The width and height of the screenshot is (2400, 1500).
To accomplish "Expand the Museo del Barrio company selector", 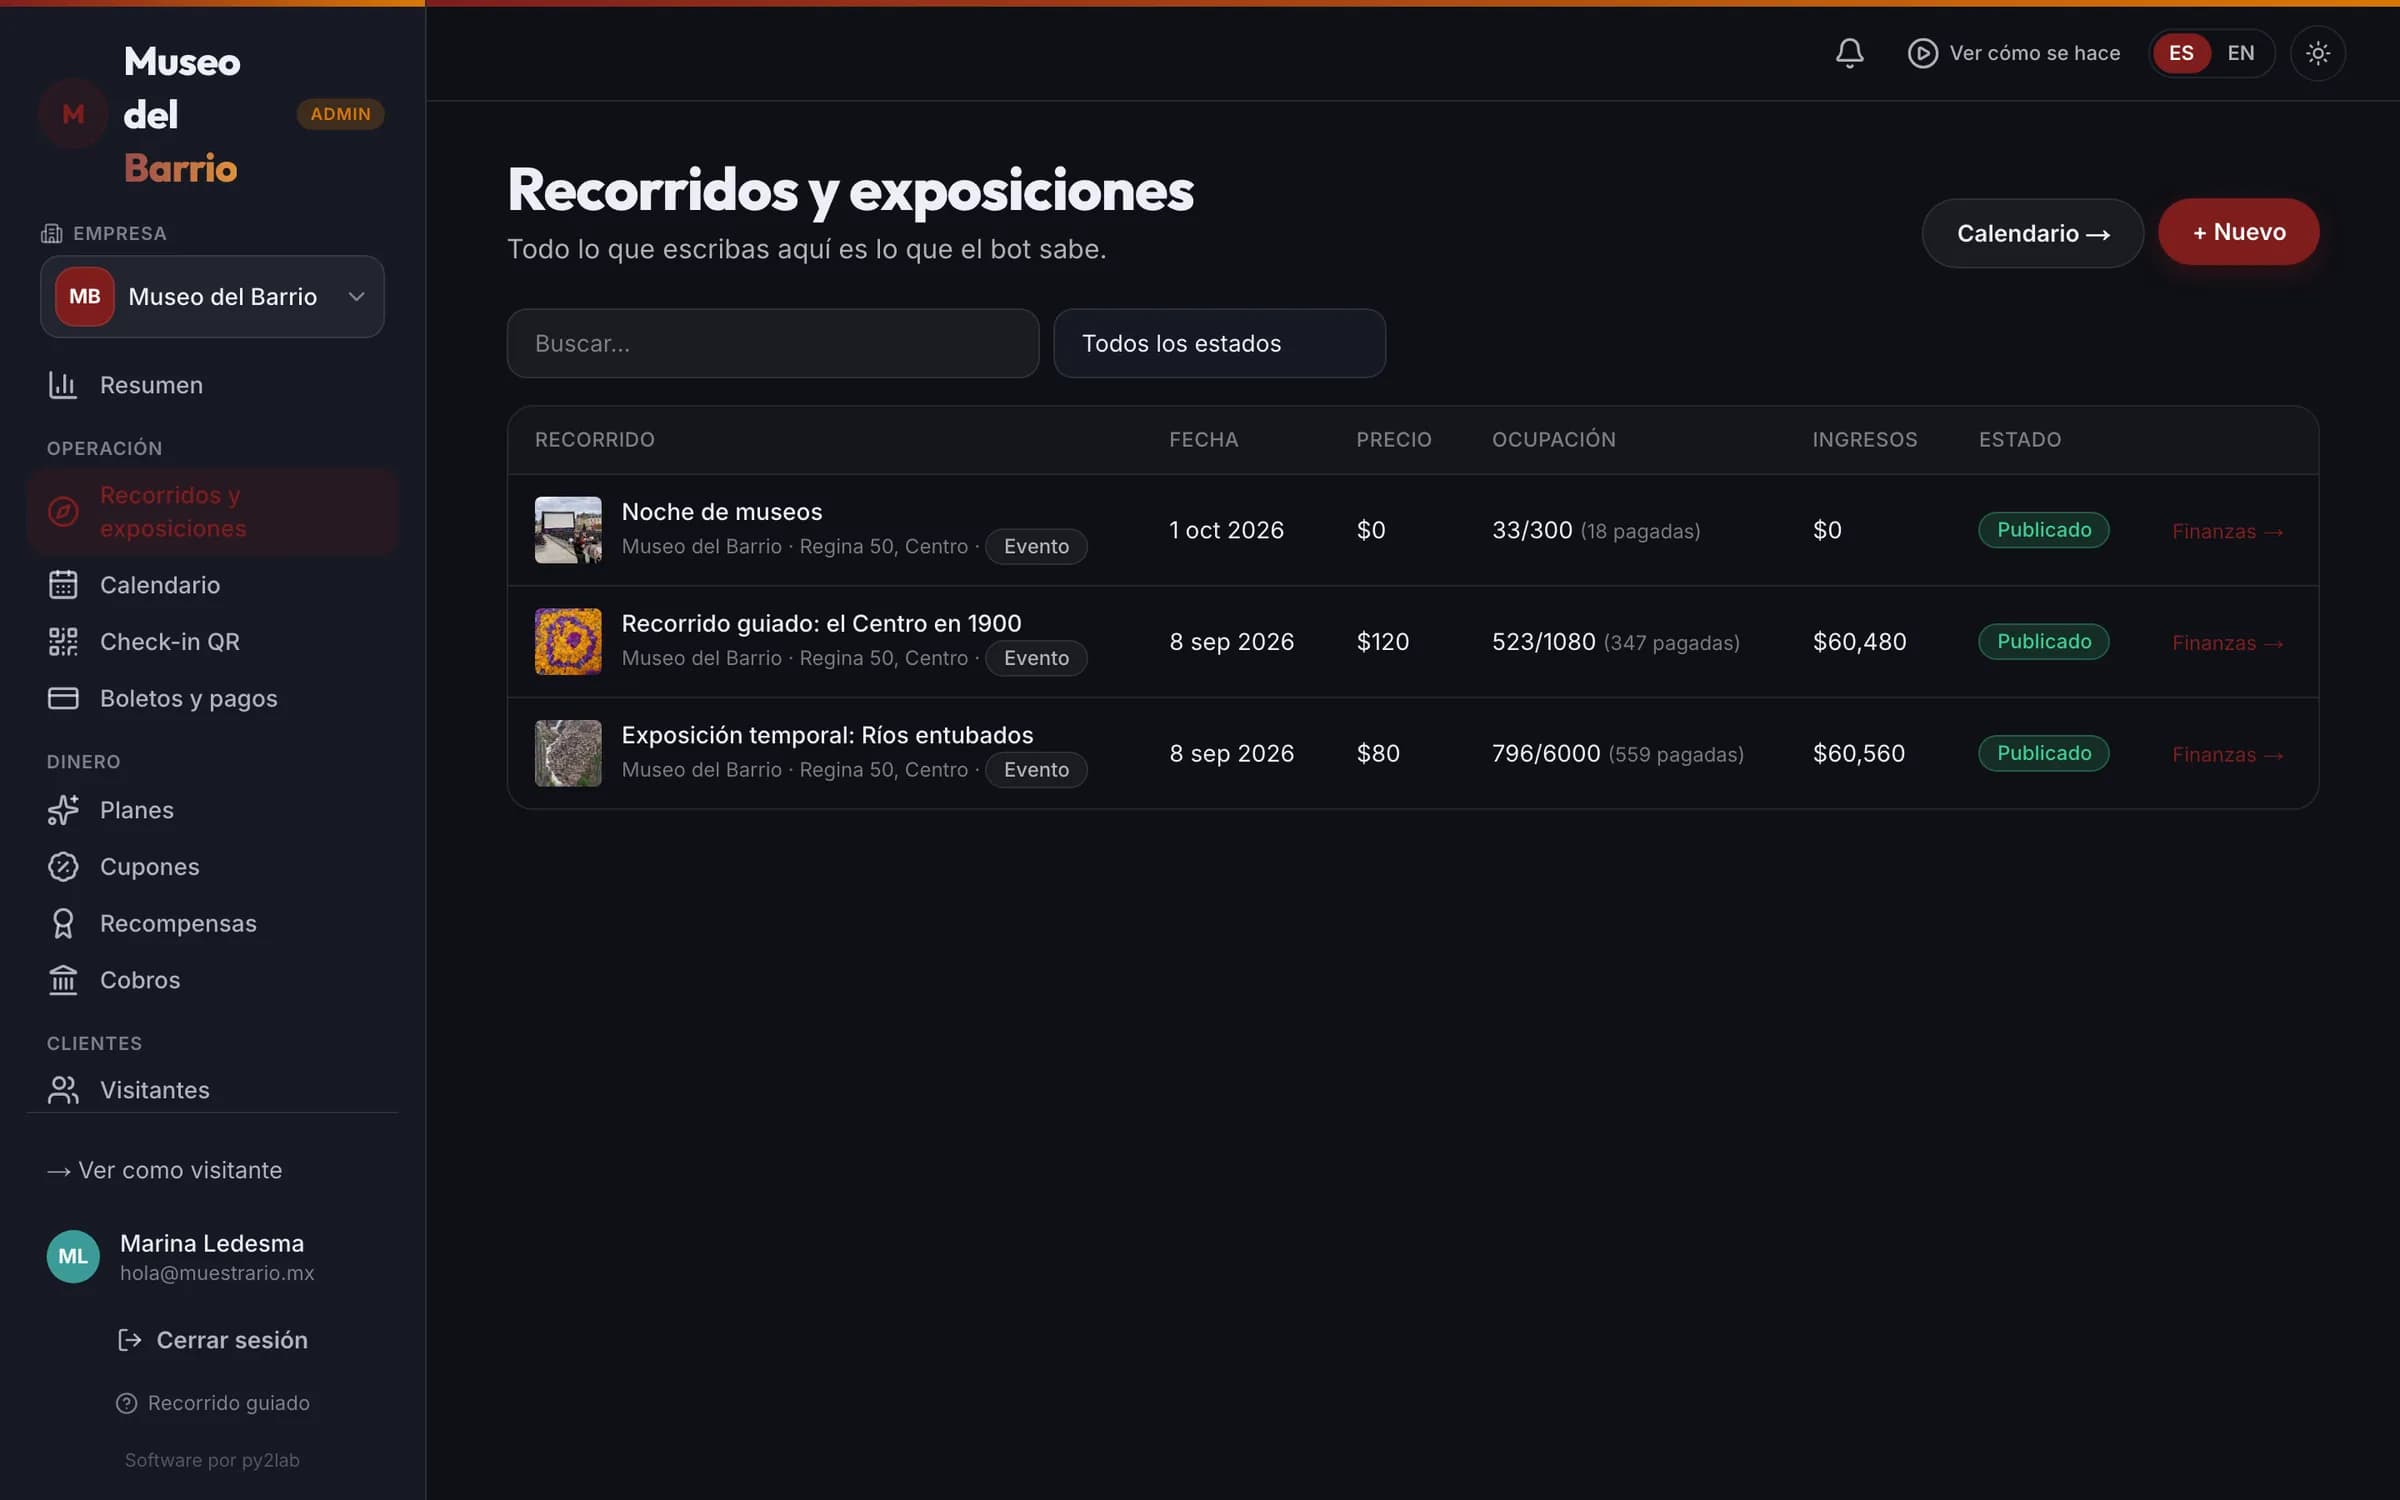I will pos(212,297).
